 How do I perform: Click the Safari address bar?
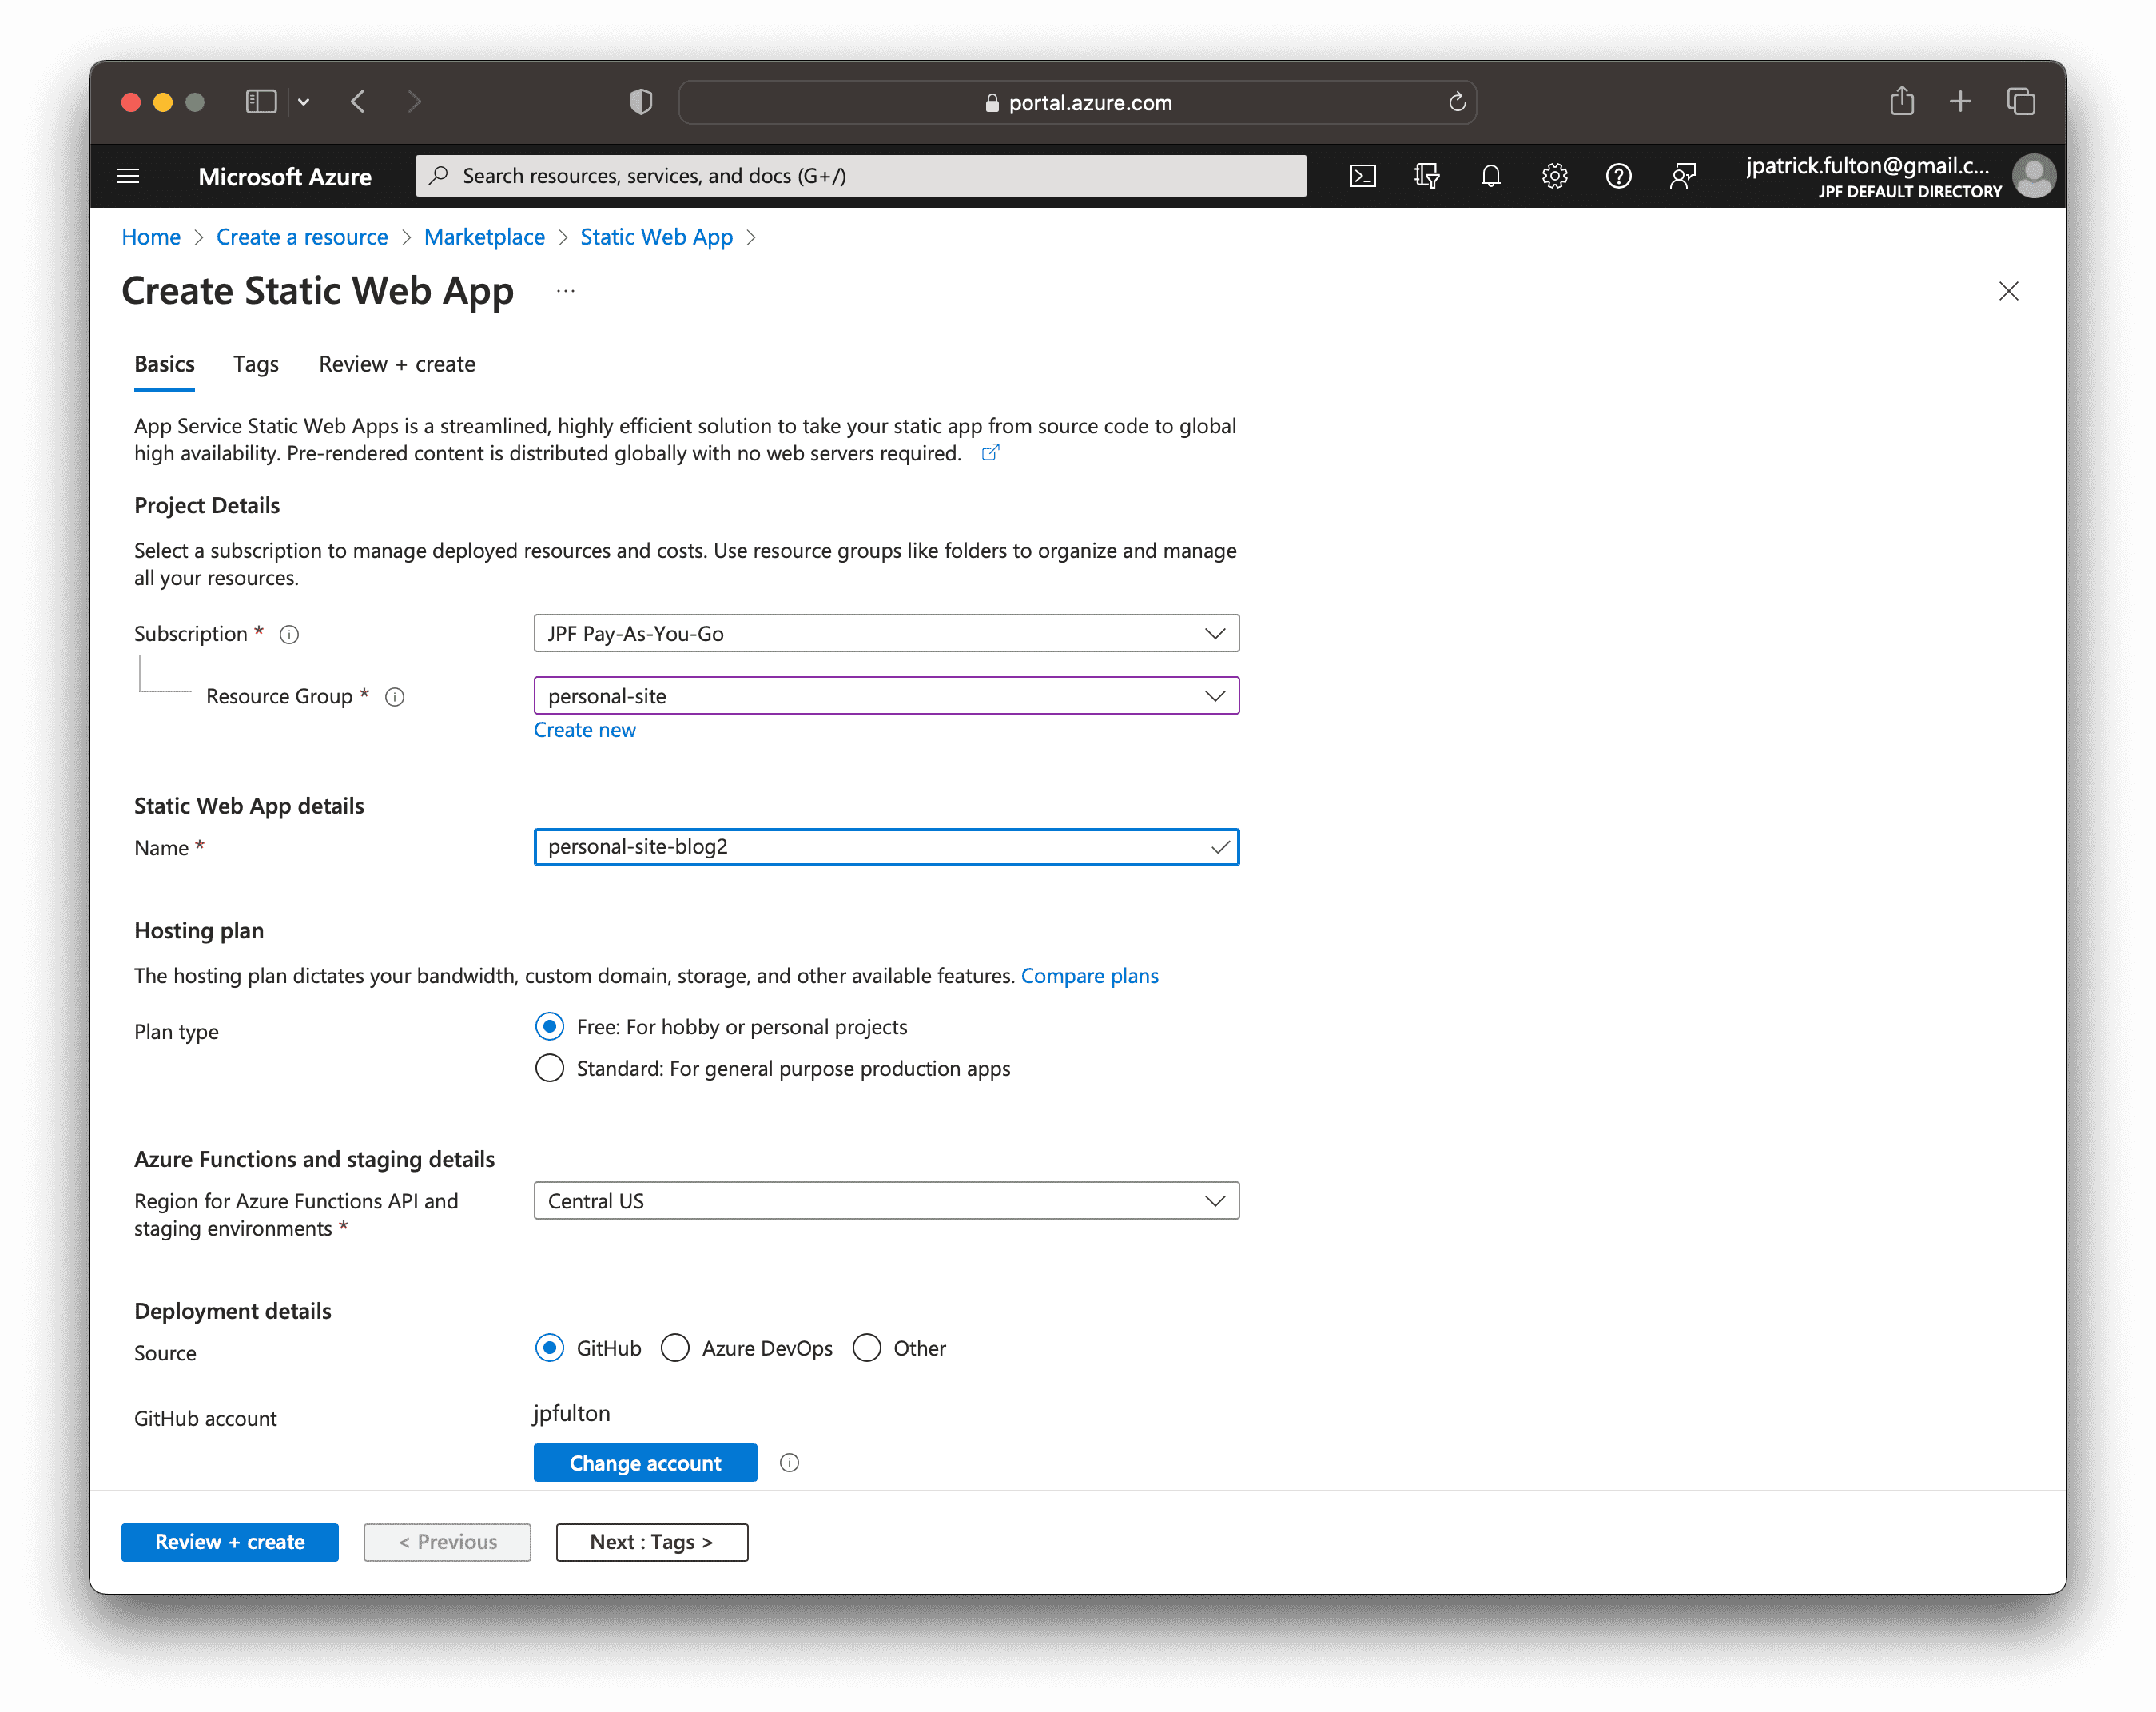(x=1077, y=102)
